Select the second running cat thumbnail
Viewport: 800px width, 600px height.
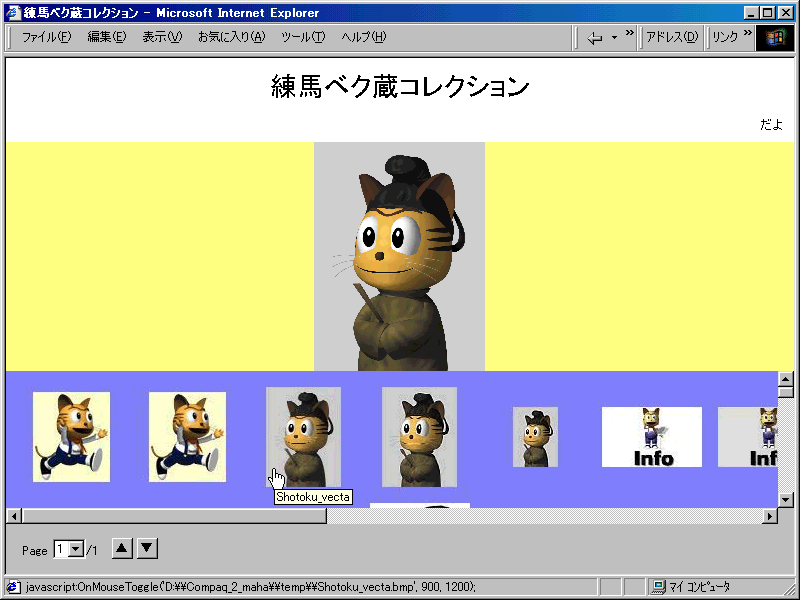point(187,437)
